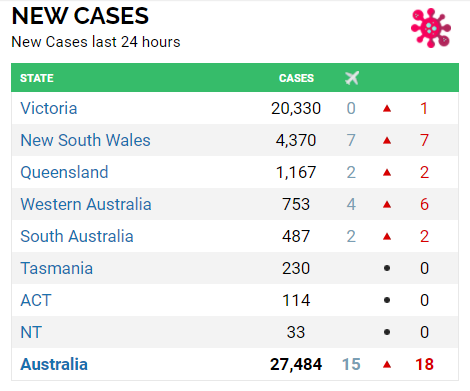Viewport: 470px width, 391px height.
Task: Click New South Wales red up arrow
Action: (387, 140)
